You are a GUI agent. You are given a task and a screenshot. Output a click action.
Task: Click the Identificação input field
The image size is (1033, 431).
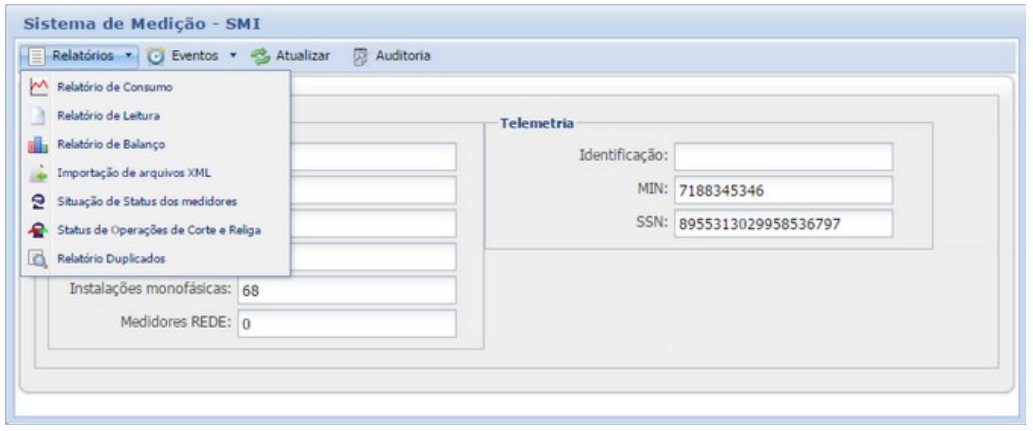pos(782,157)
